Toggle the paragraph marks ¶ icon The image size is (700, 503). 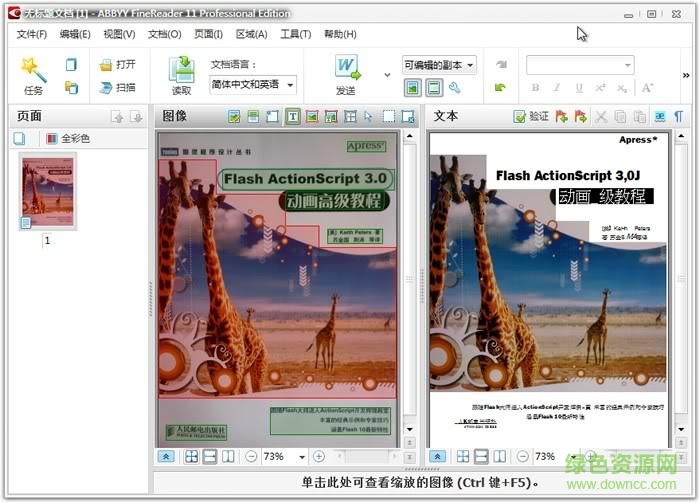click(679, 116)
